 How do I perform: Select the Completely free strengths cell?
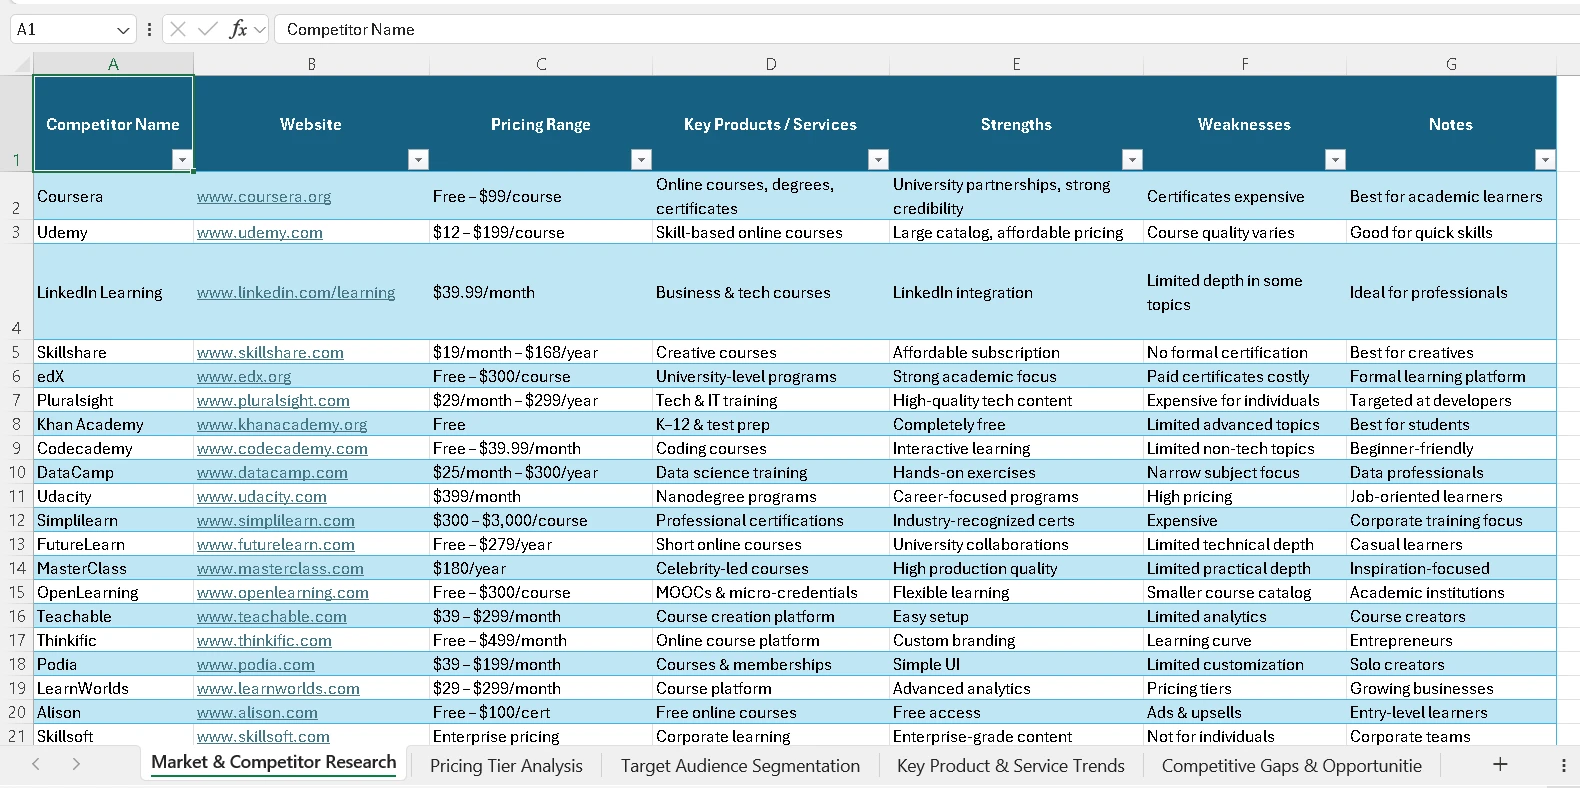(x=1016, y=424)
